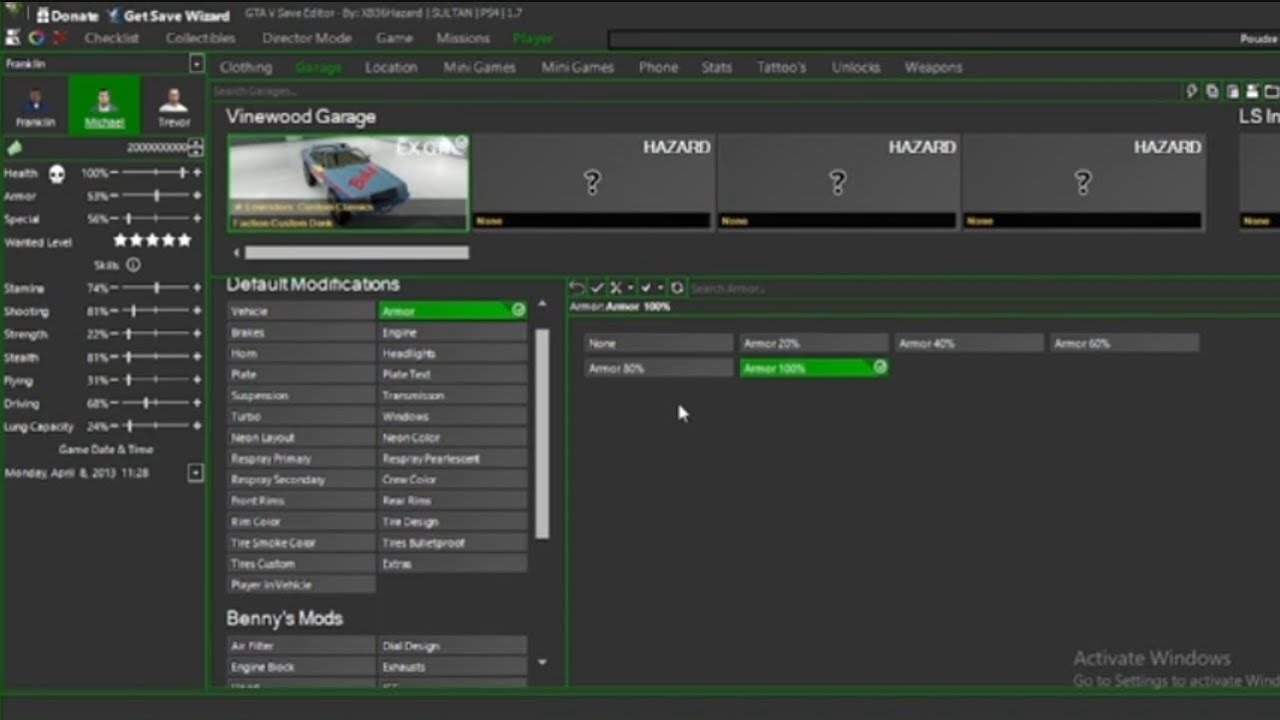
Task: Select the Faction Custom Donk vehicle thumbnail
Action: coord(348,183)
